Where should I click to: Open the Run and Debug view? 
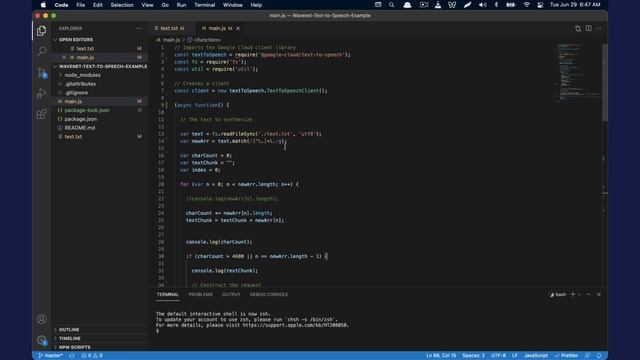click(x=41, y=93)
